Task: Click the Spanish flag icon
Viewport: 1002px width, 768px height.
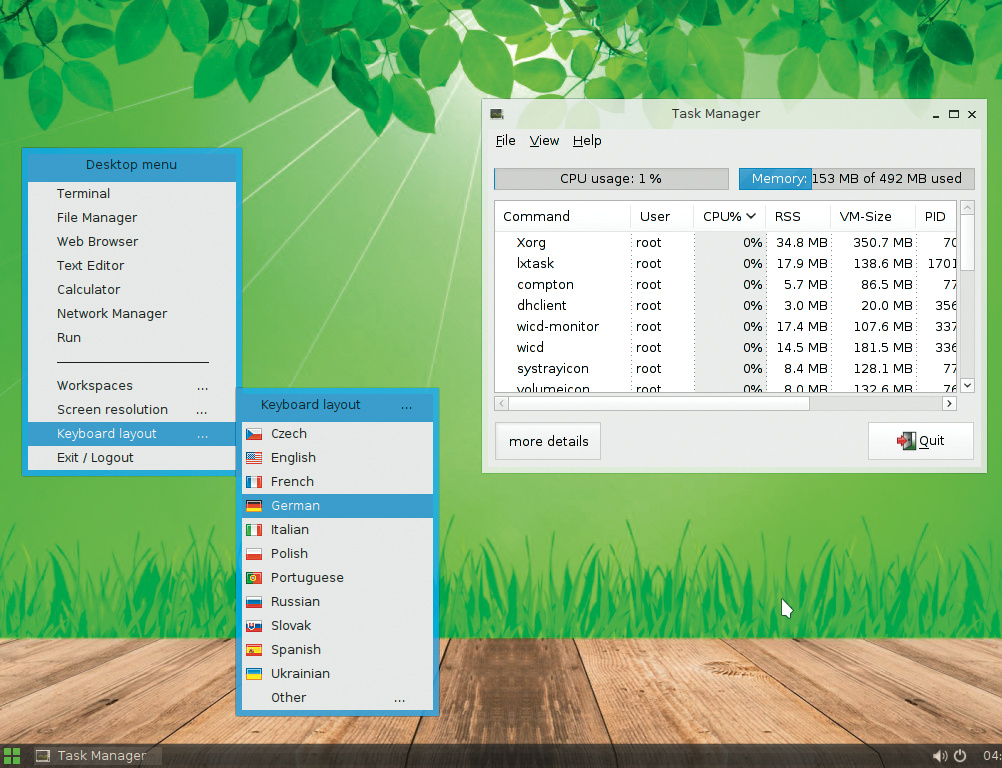Action: [254, 650]
